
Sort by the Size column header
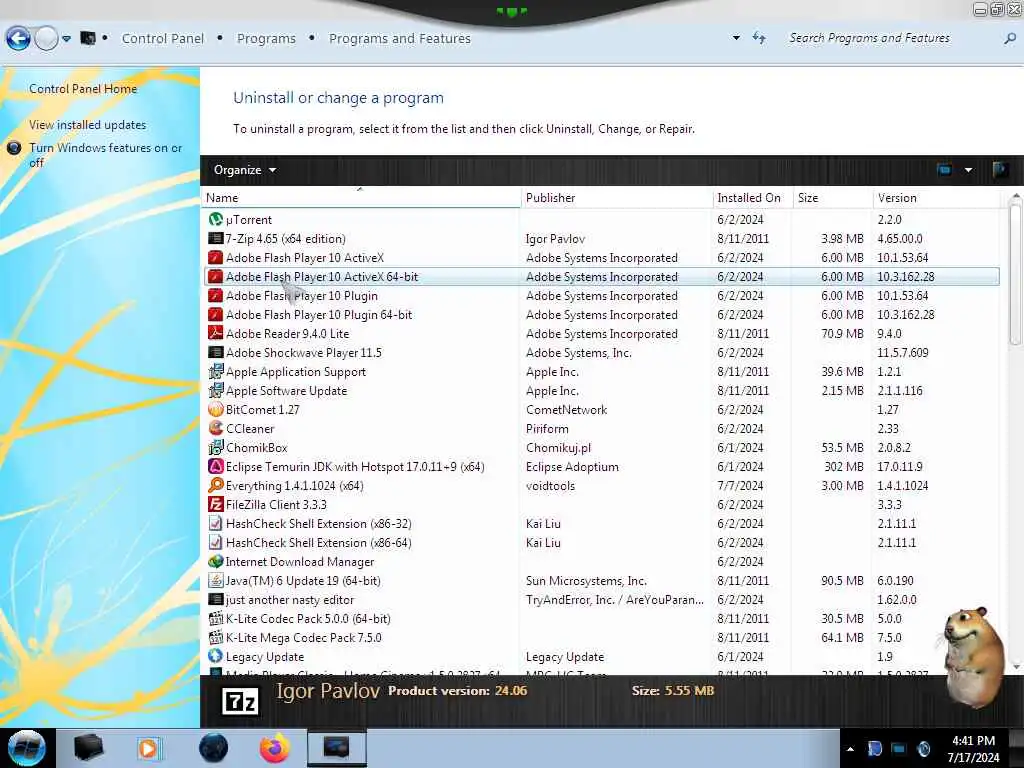833,197
